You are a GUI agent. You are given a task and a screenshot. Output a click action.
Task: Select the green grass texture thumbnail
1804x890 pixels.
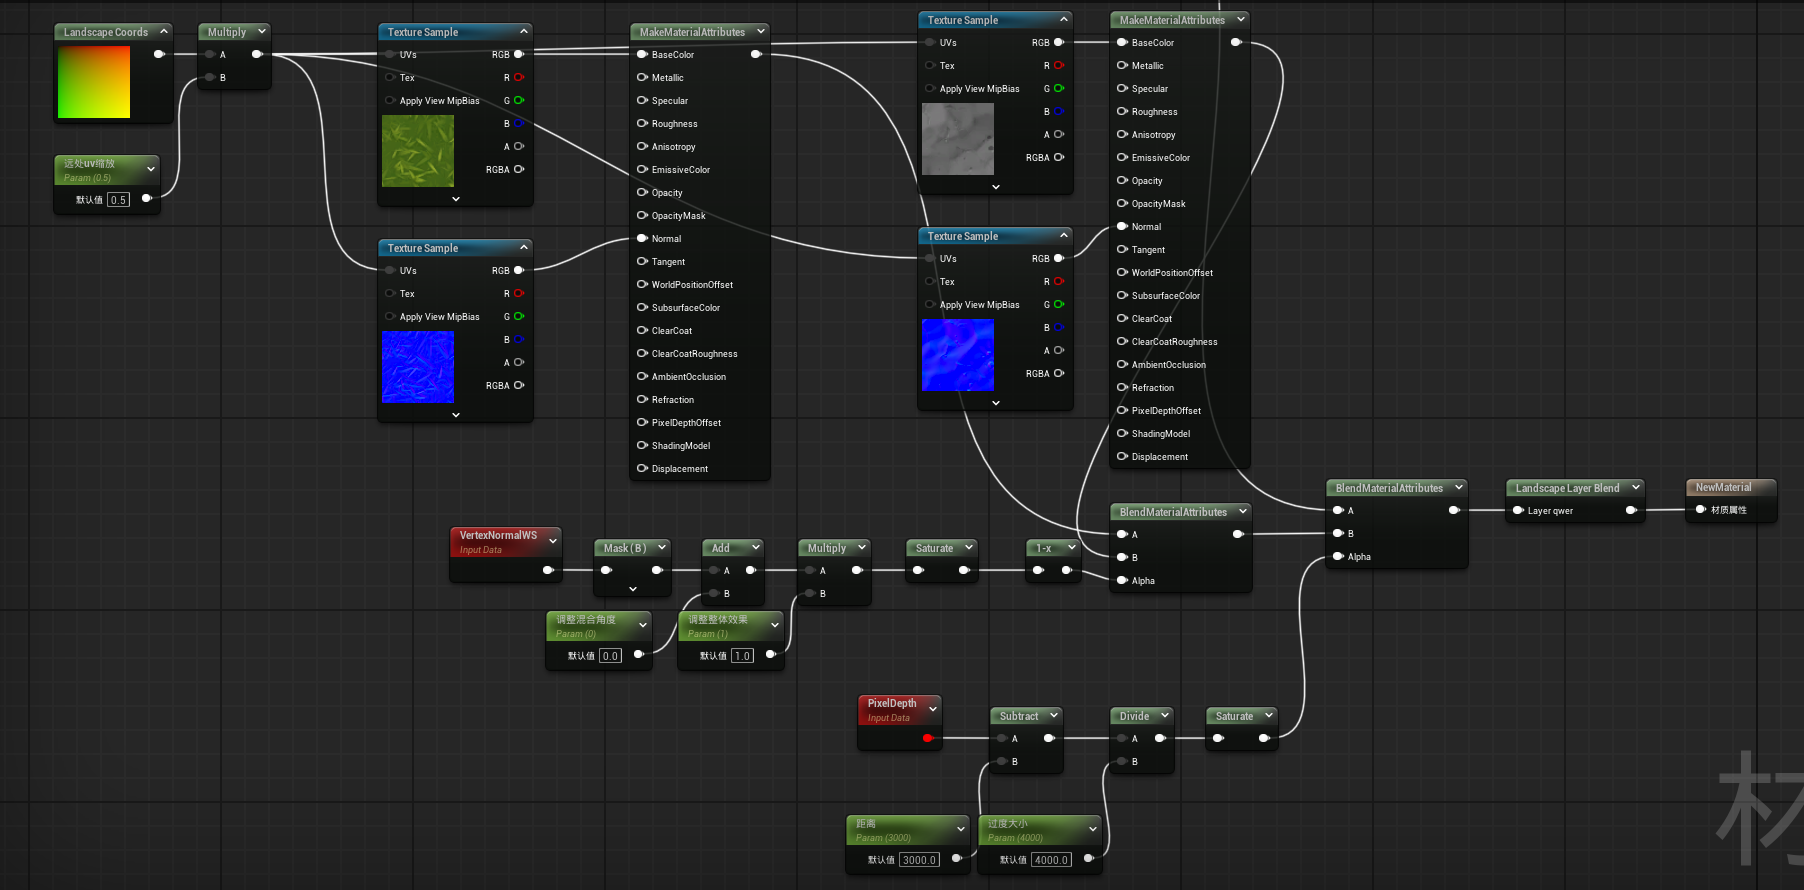pyautogui.click(x=418, y=151)
